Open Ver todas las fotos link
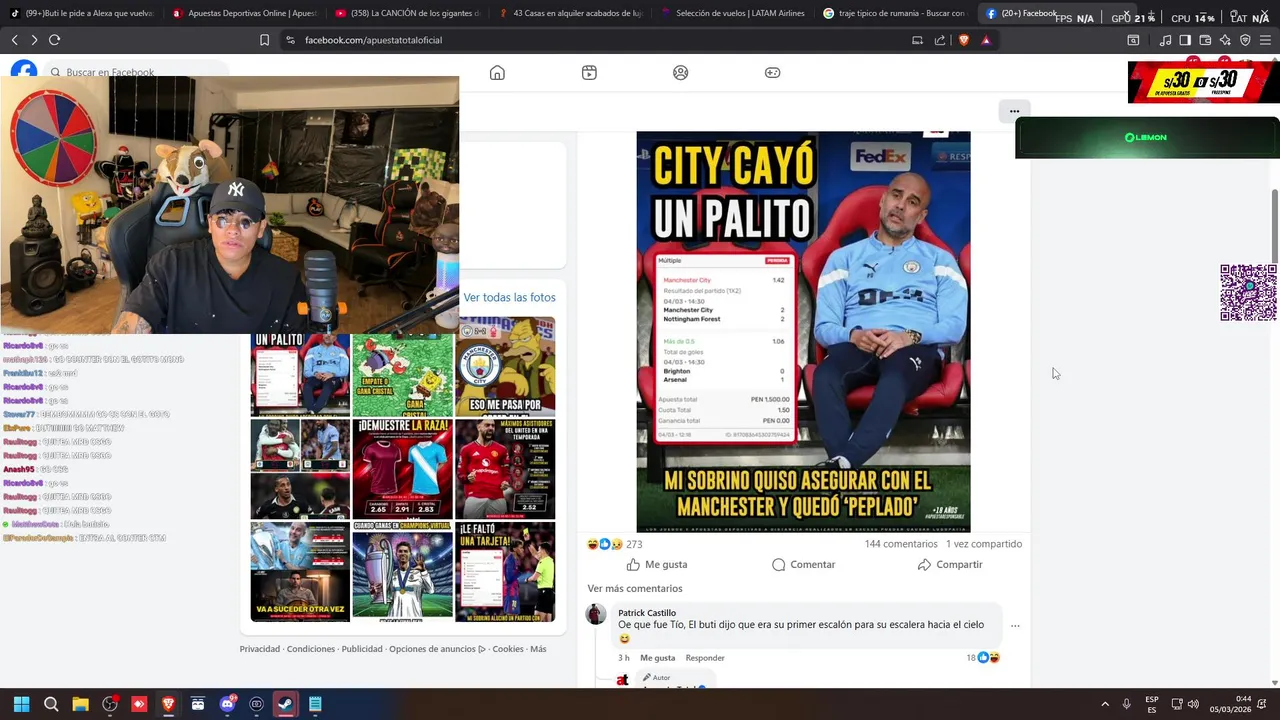Viewport: 1280px width, 720px height. pyautogui.click(x=509, y=297)
